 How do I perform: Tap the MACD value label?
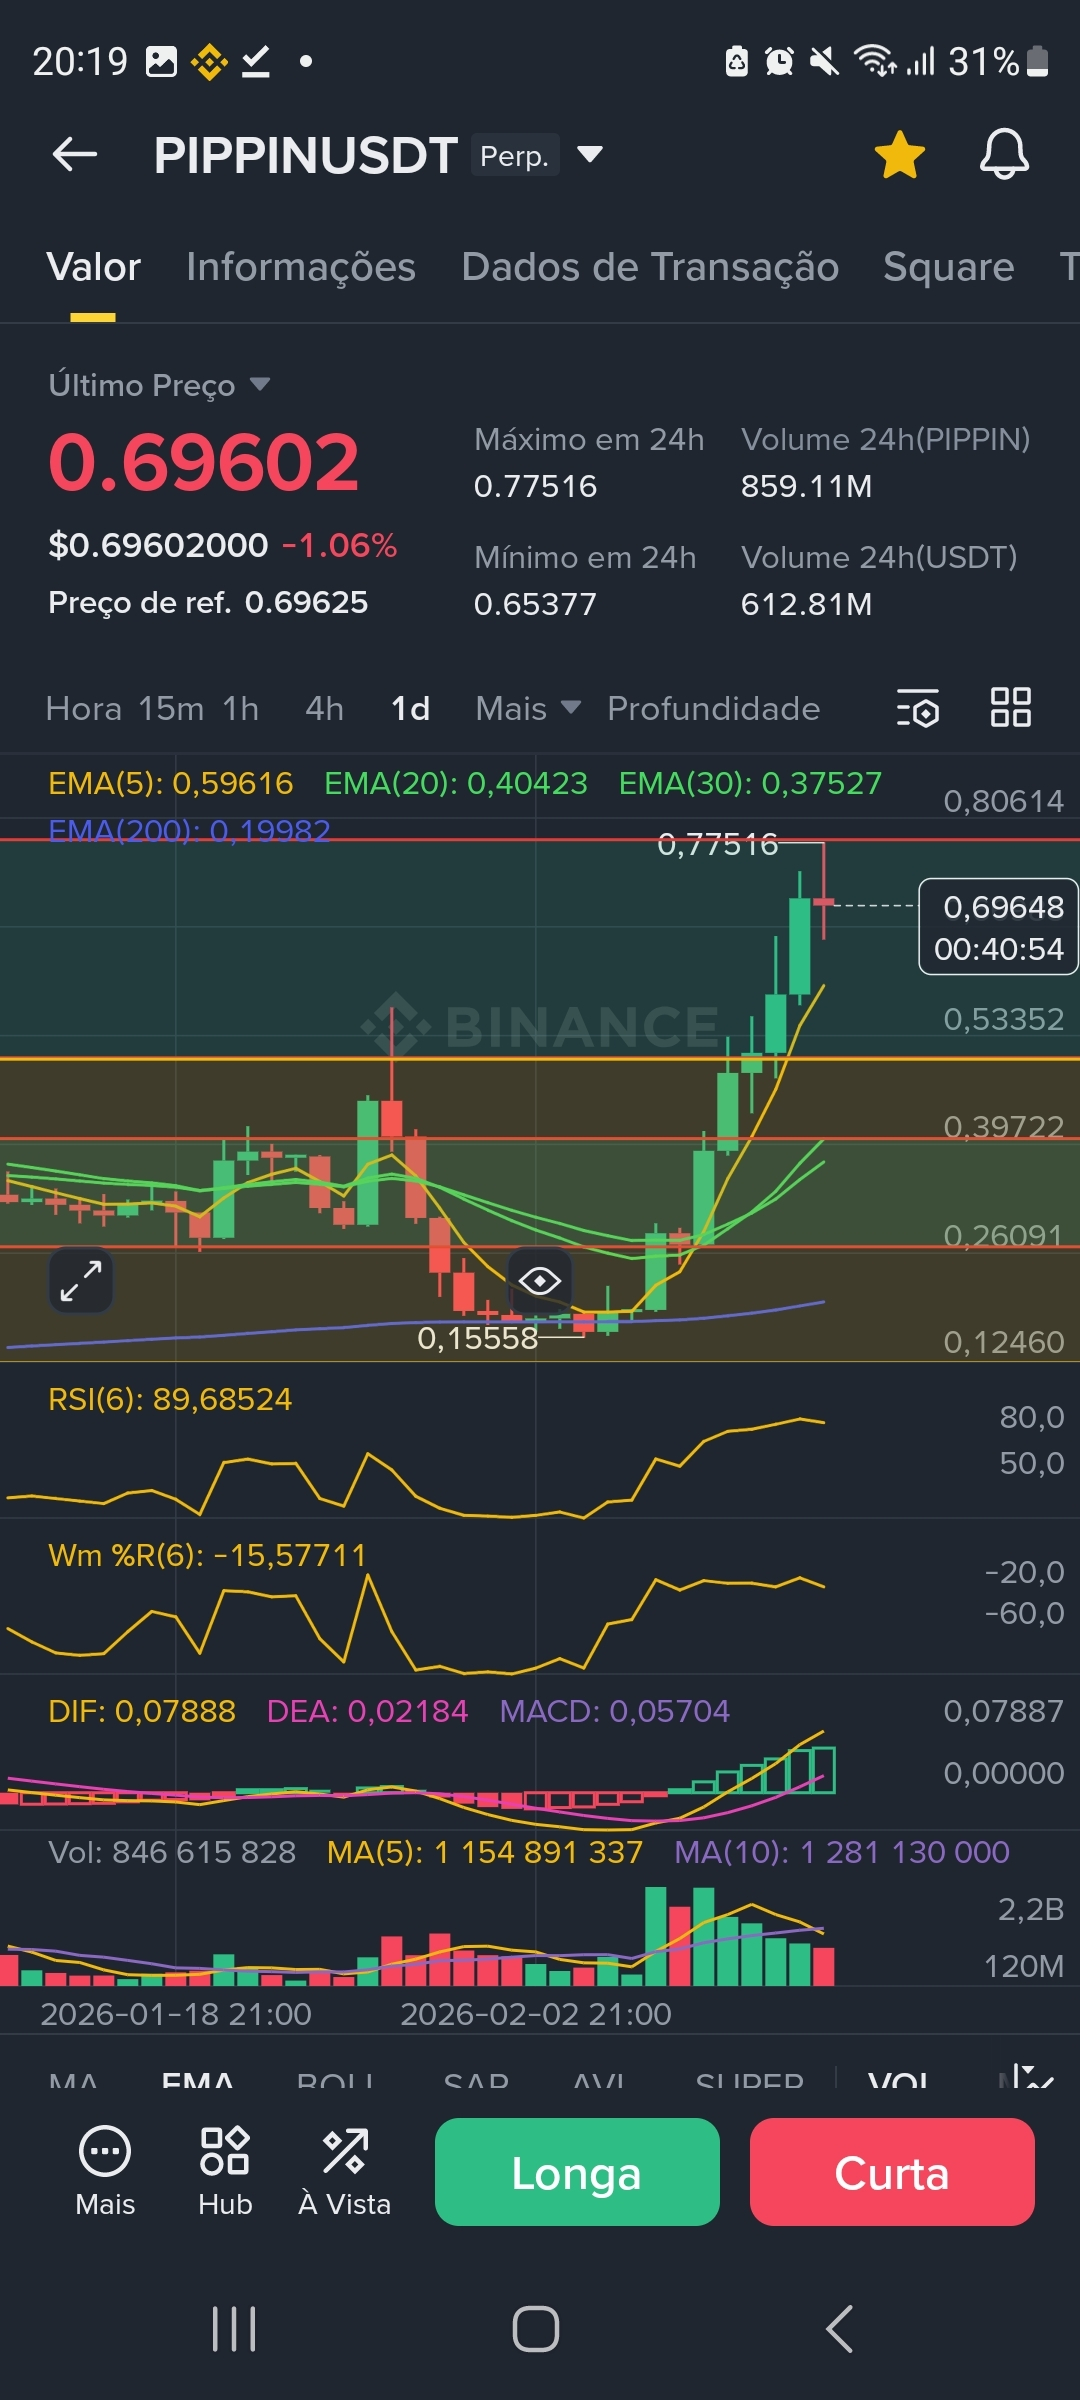(614, 1711)
